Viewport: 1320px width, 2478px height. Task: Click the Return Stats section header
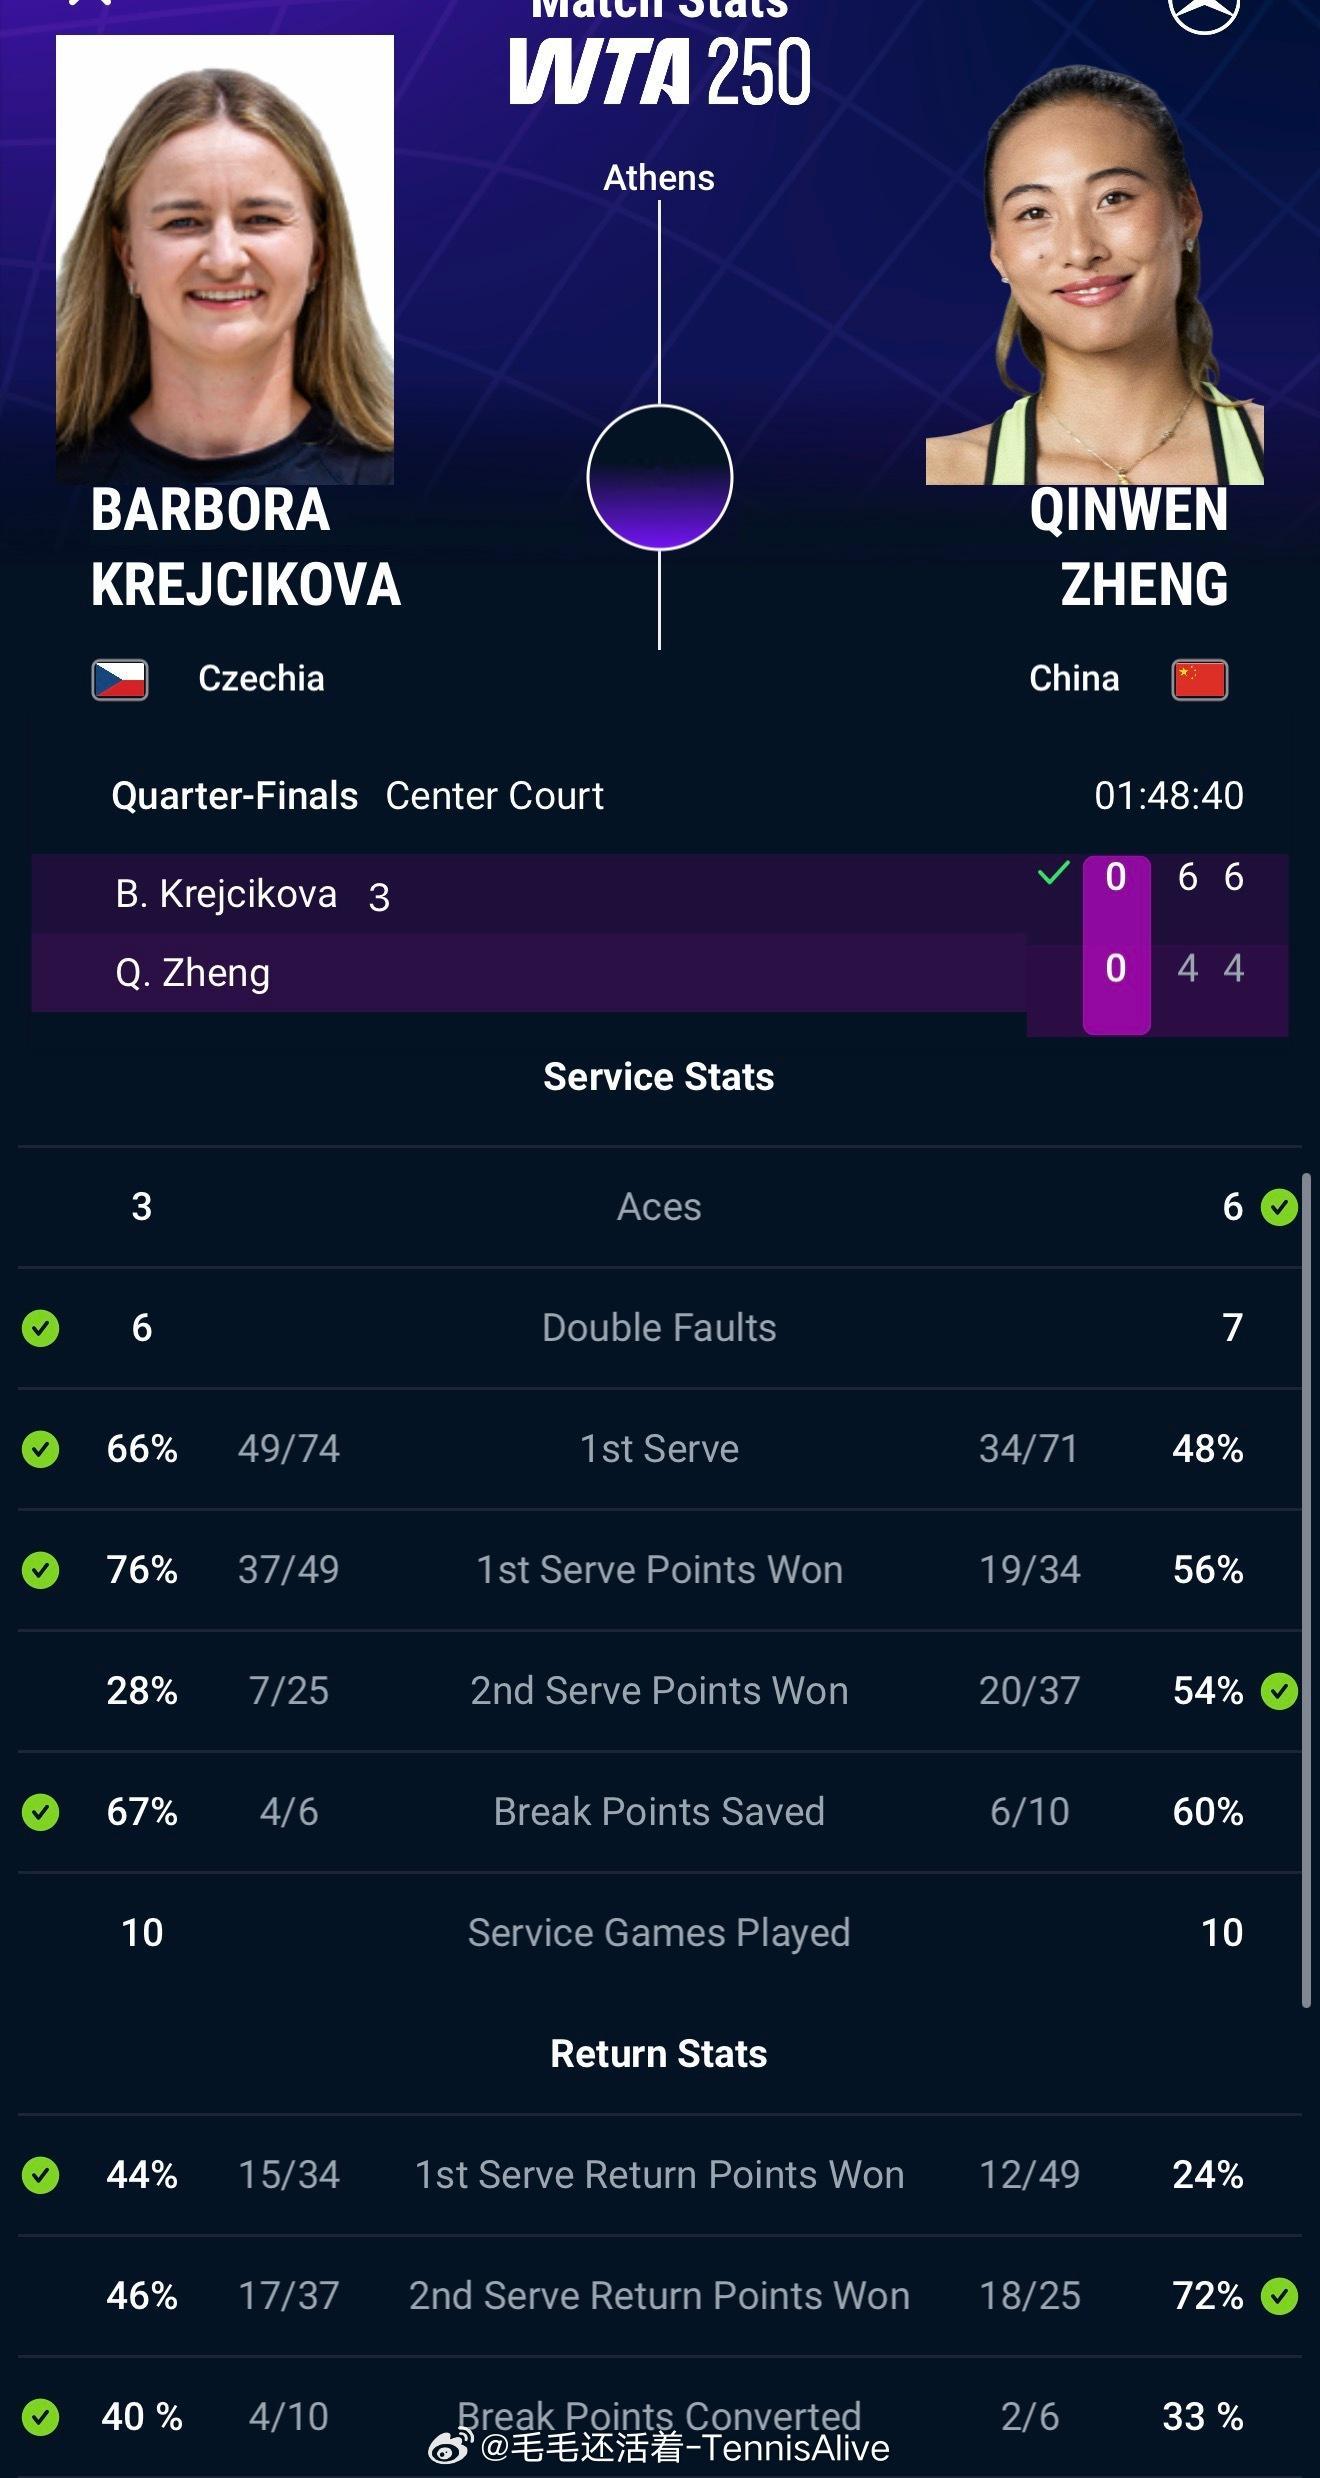point(659,2054)
